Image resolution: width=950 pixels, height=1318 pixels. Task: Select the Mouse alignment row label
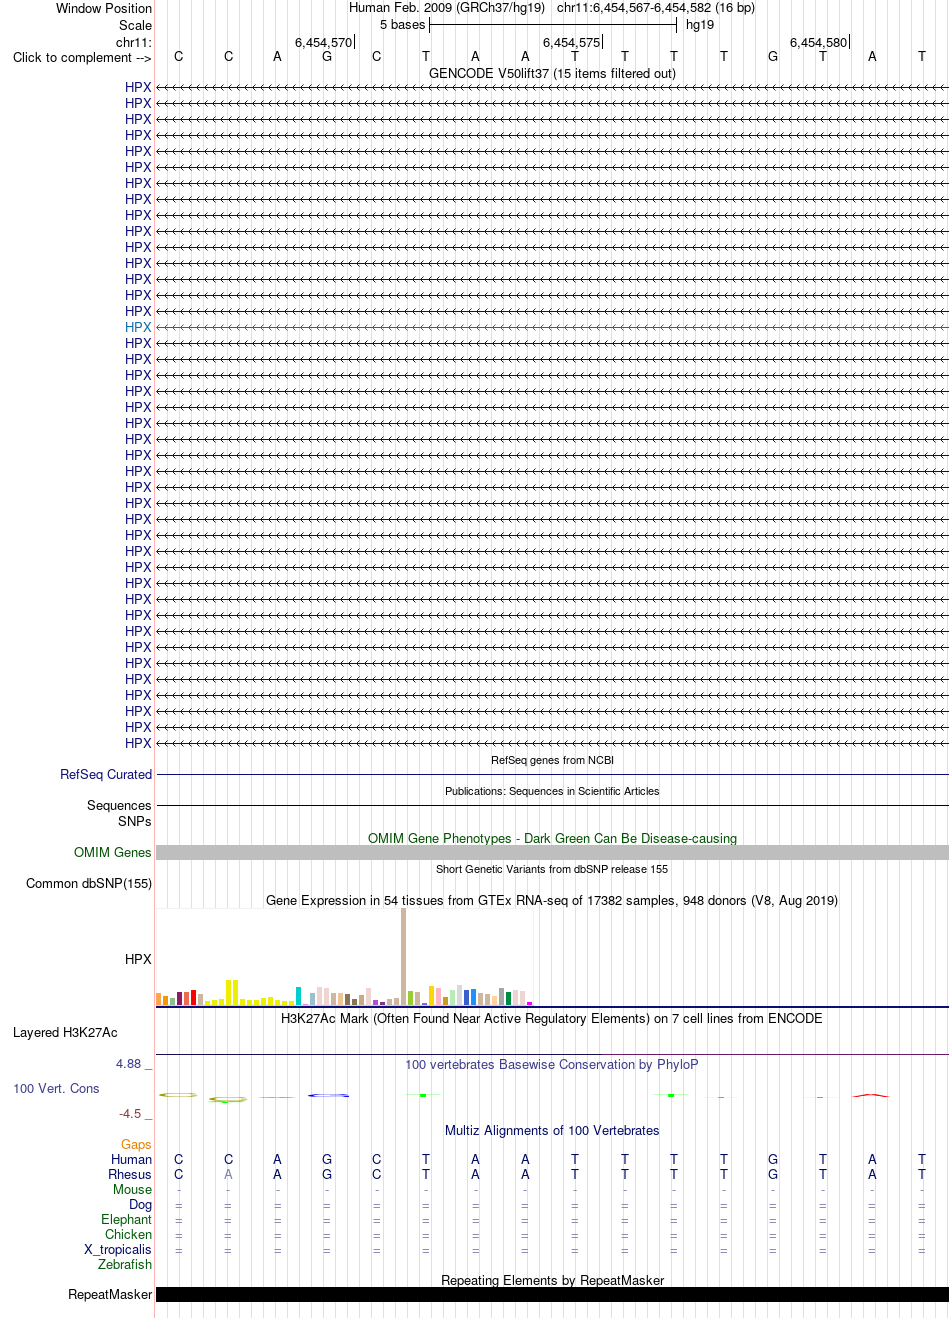[132, 1189]
